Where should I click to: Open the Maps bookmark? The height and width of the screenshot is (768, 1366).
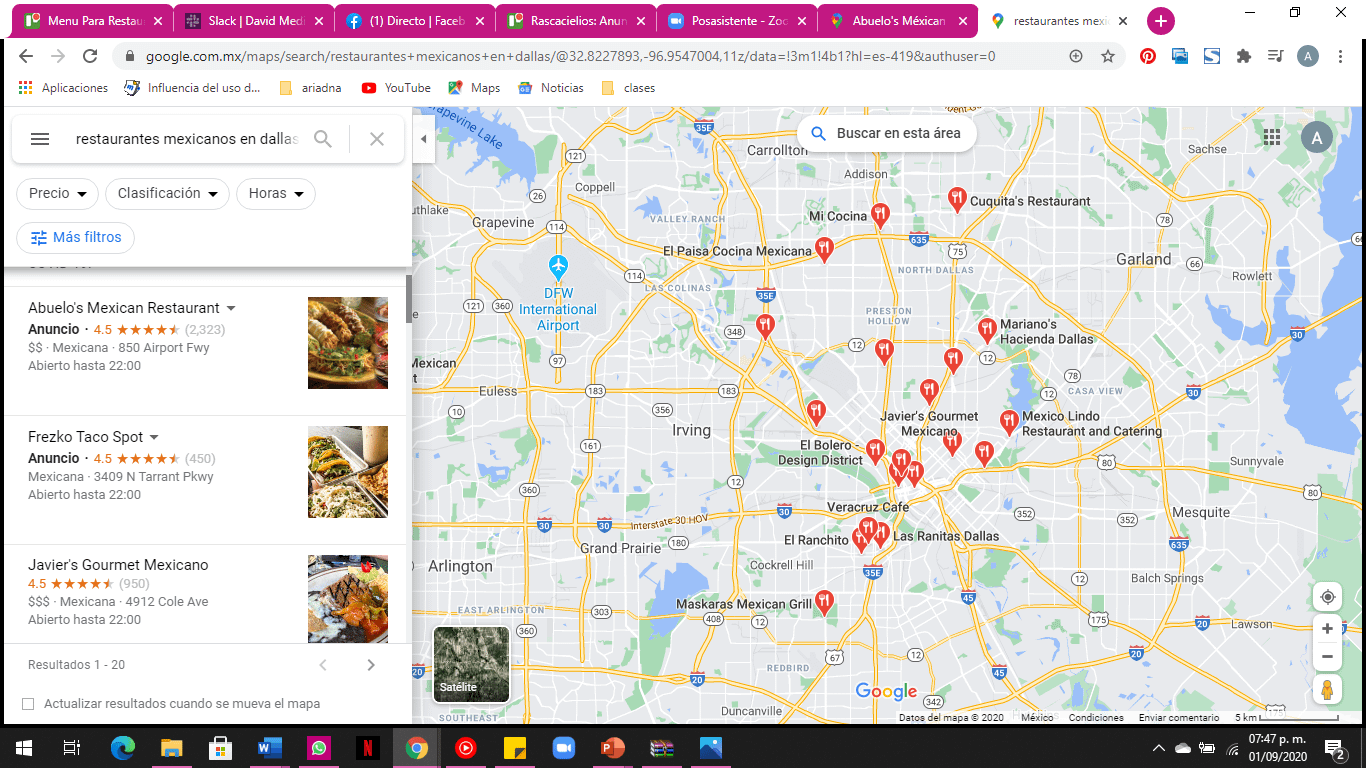click(x=474, y=88)
